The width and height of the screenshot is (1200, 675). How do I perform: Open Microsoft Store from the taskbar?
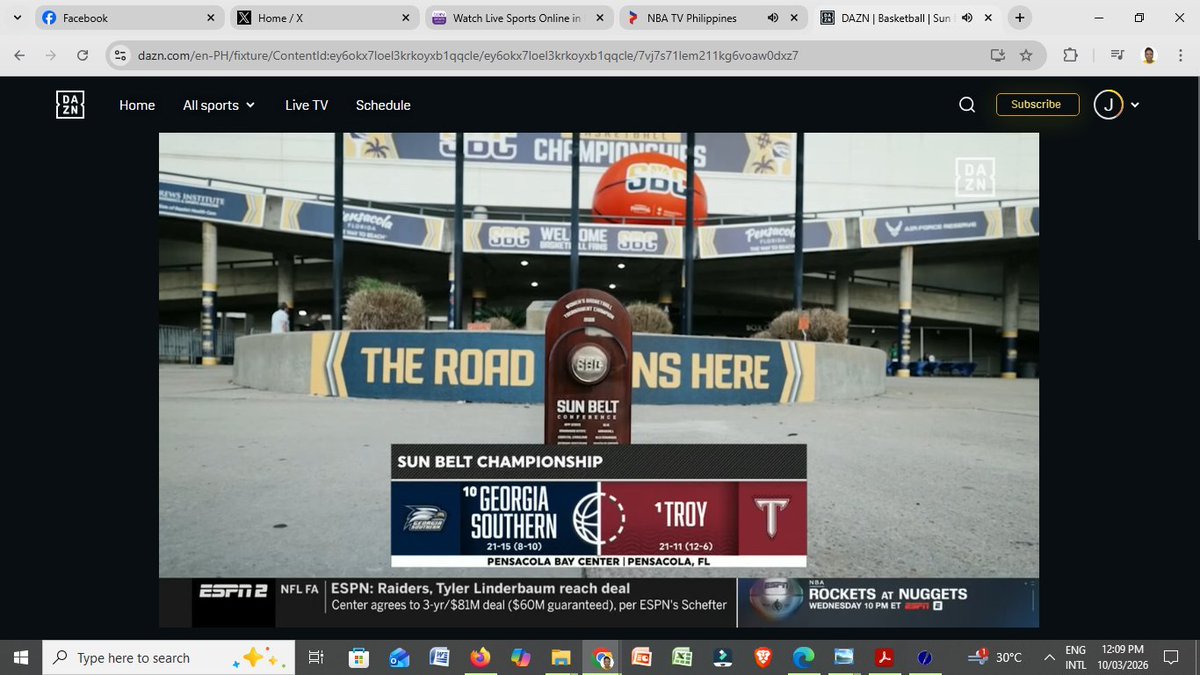pos(357,657)
